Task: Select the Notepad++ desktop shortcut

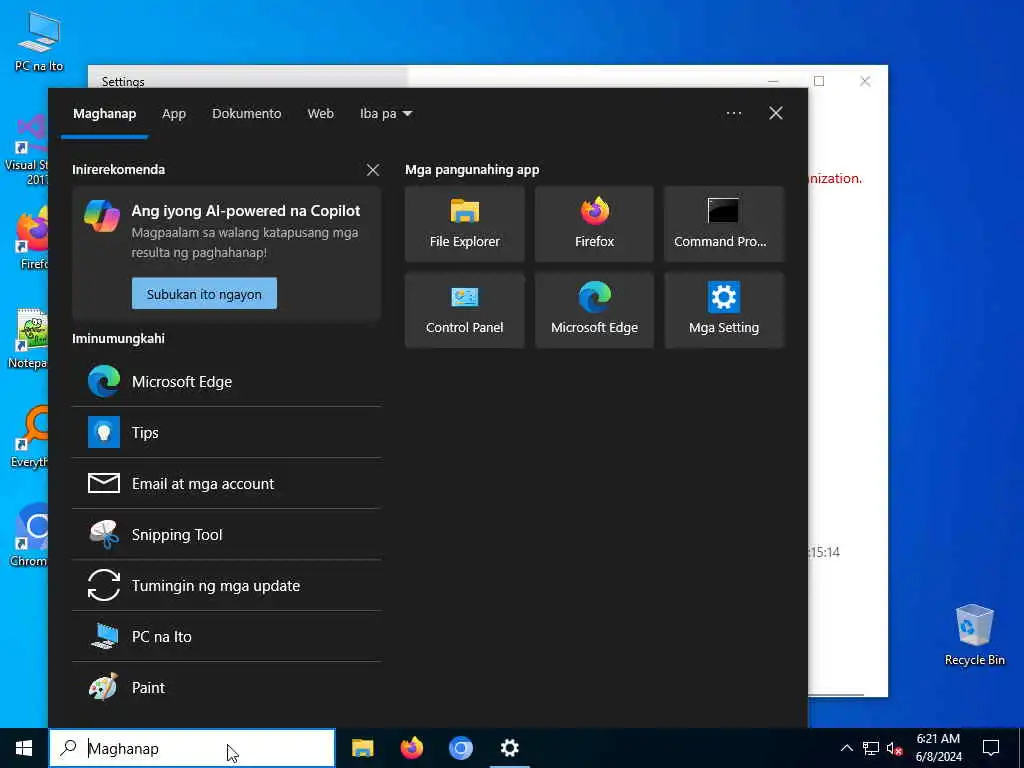Action: [x=29, y=340]
